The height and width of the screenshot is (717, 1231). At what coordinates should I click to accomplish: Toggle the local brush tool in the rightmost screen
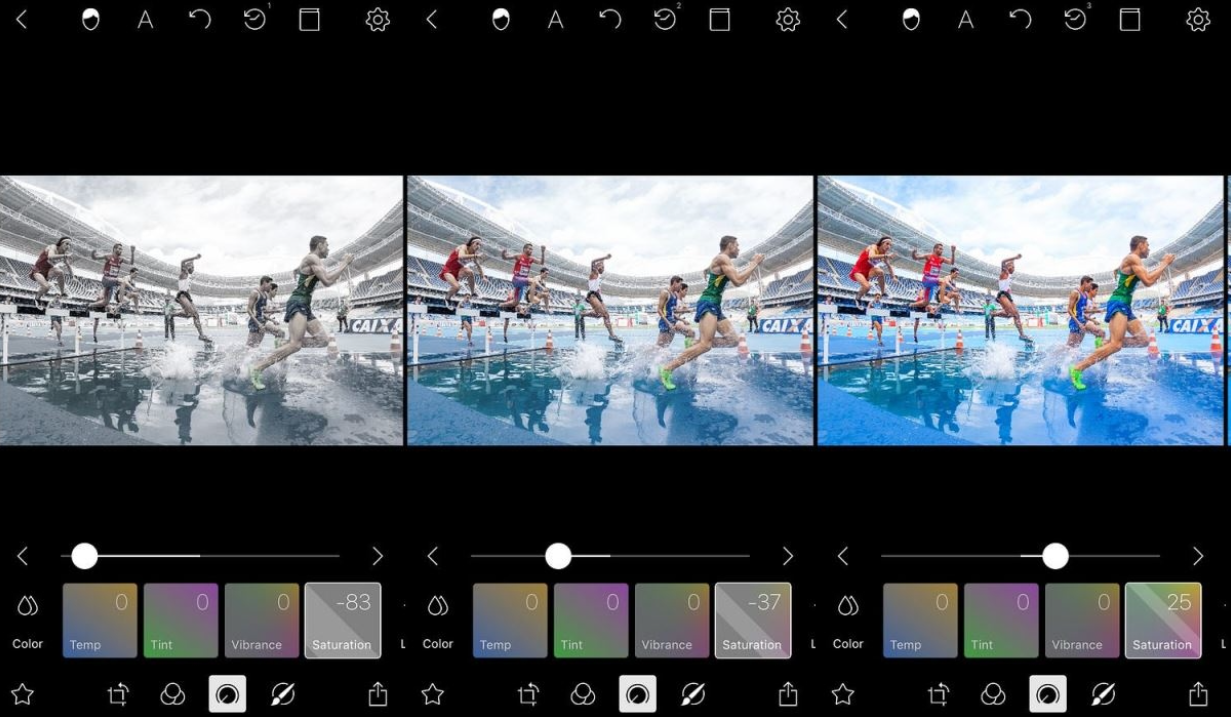1103,694
